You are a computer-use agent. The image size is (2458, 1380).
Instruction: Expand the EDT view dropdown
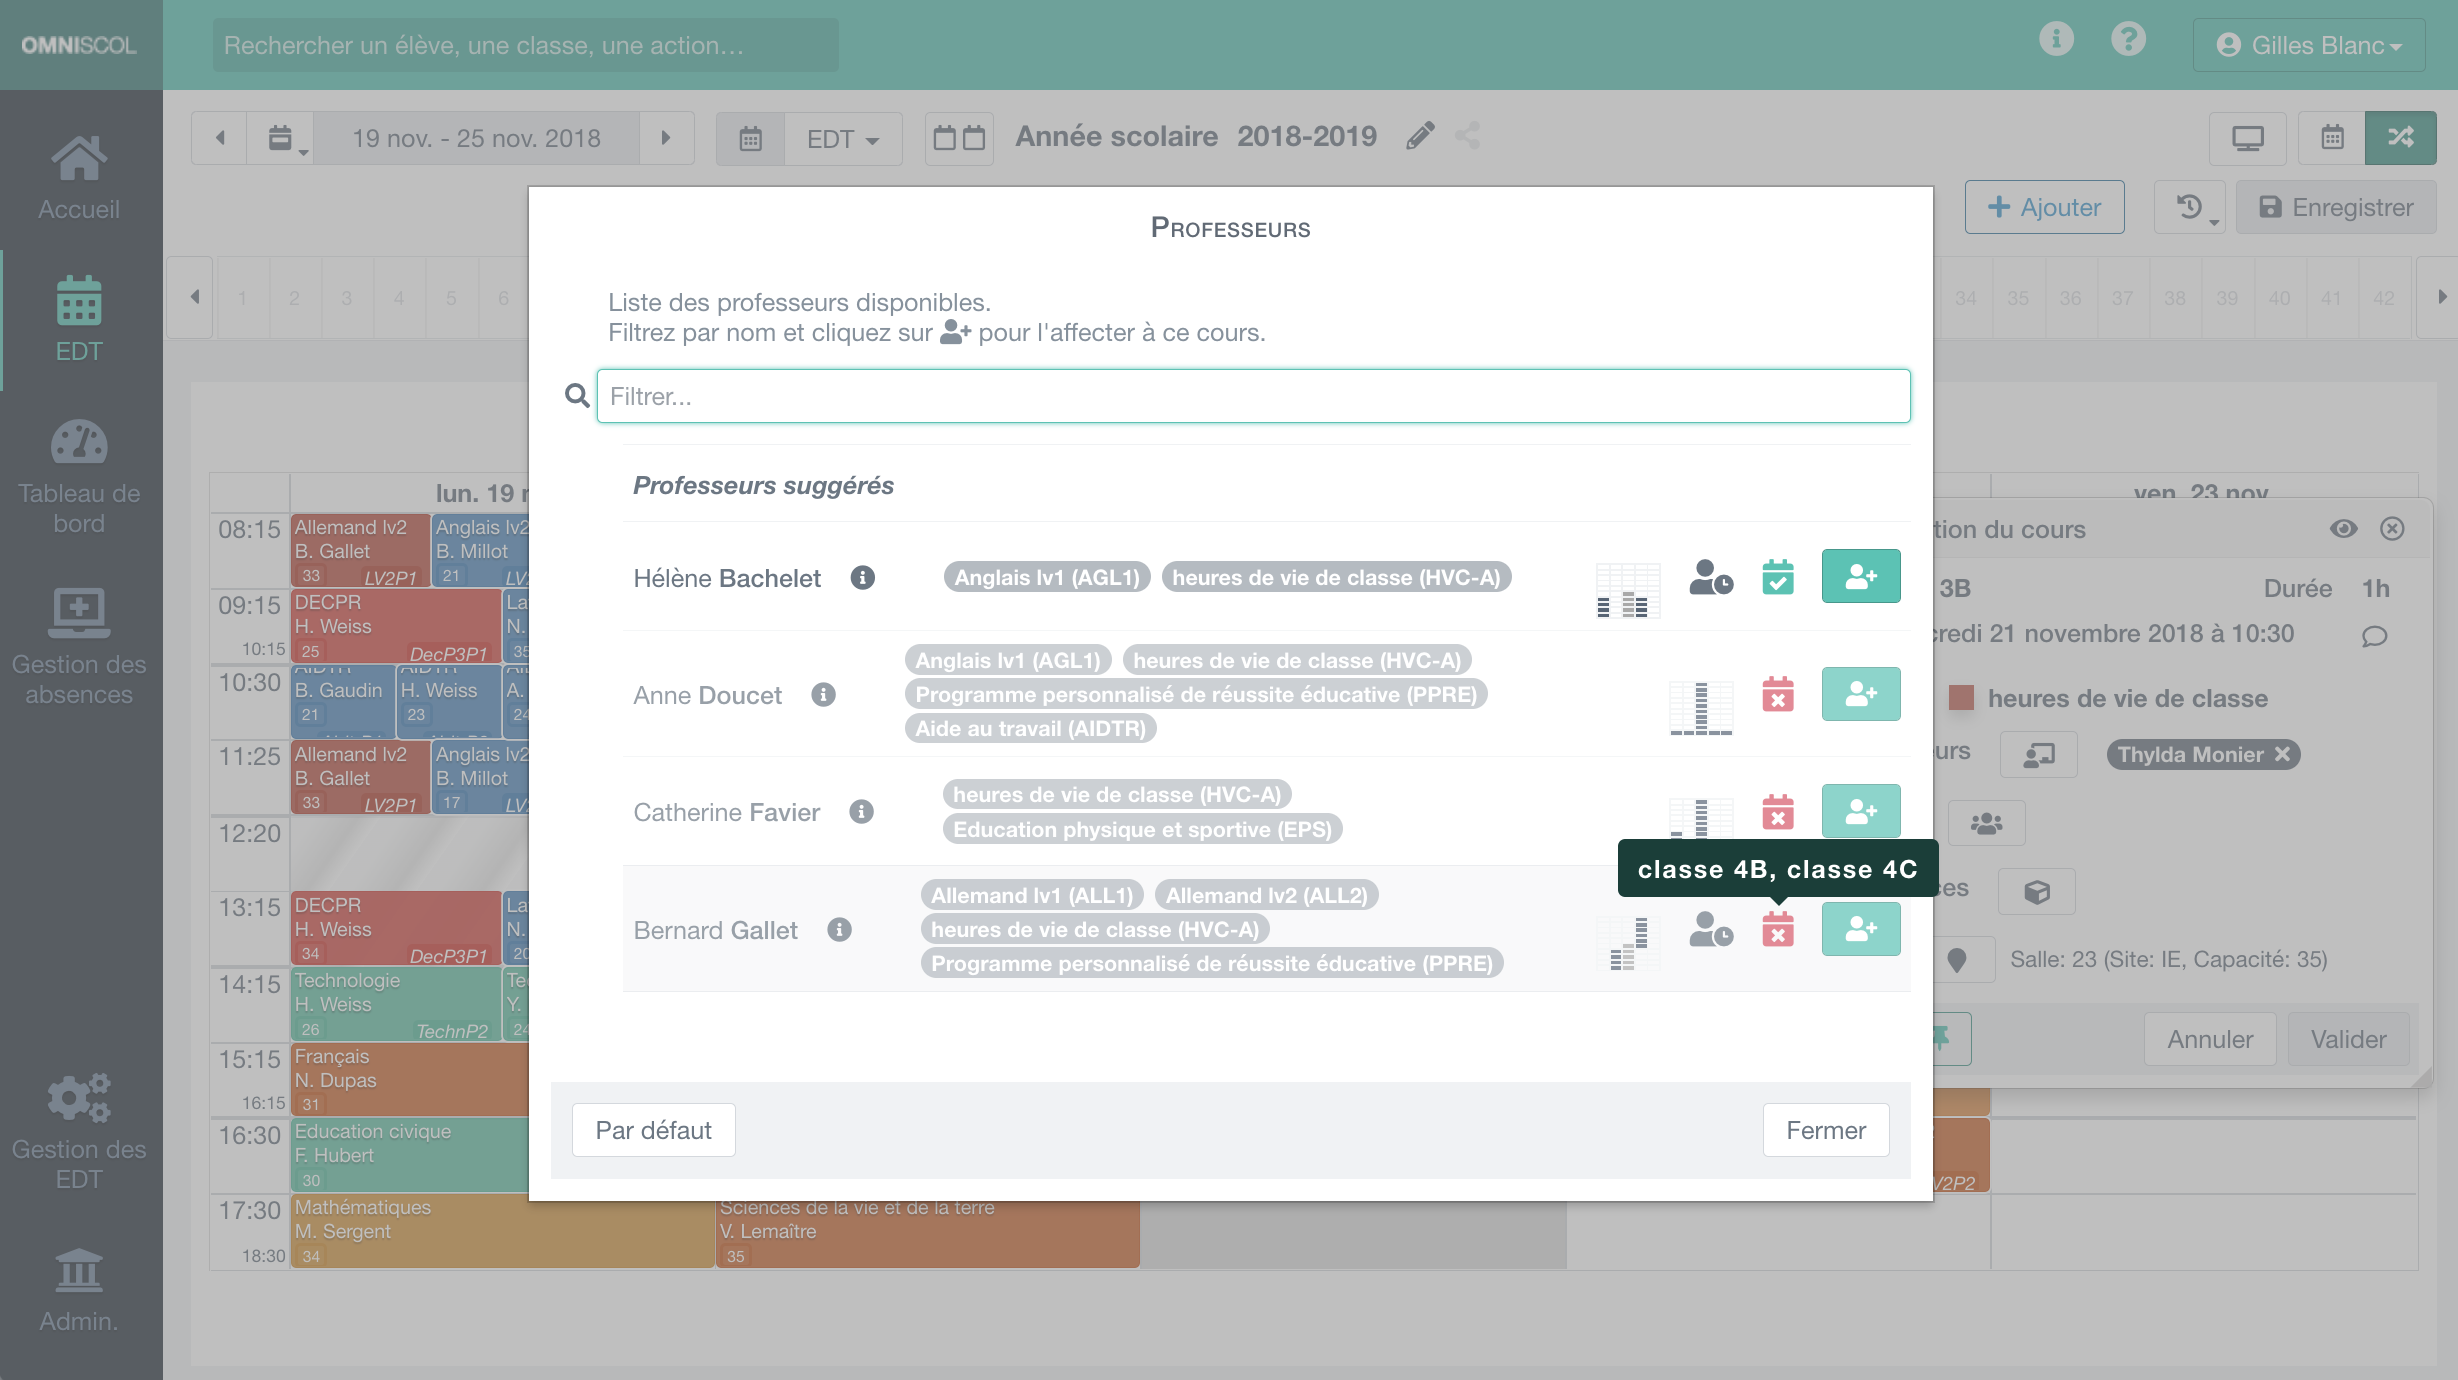coord(843,139)
